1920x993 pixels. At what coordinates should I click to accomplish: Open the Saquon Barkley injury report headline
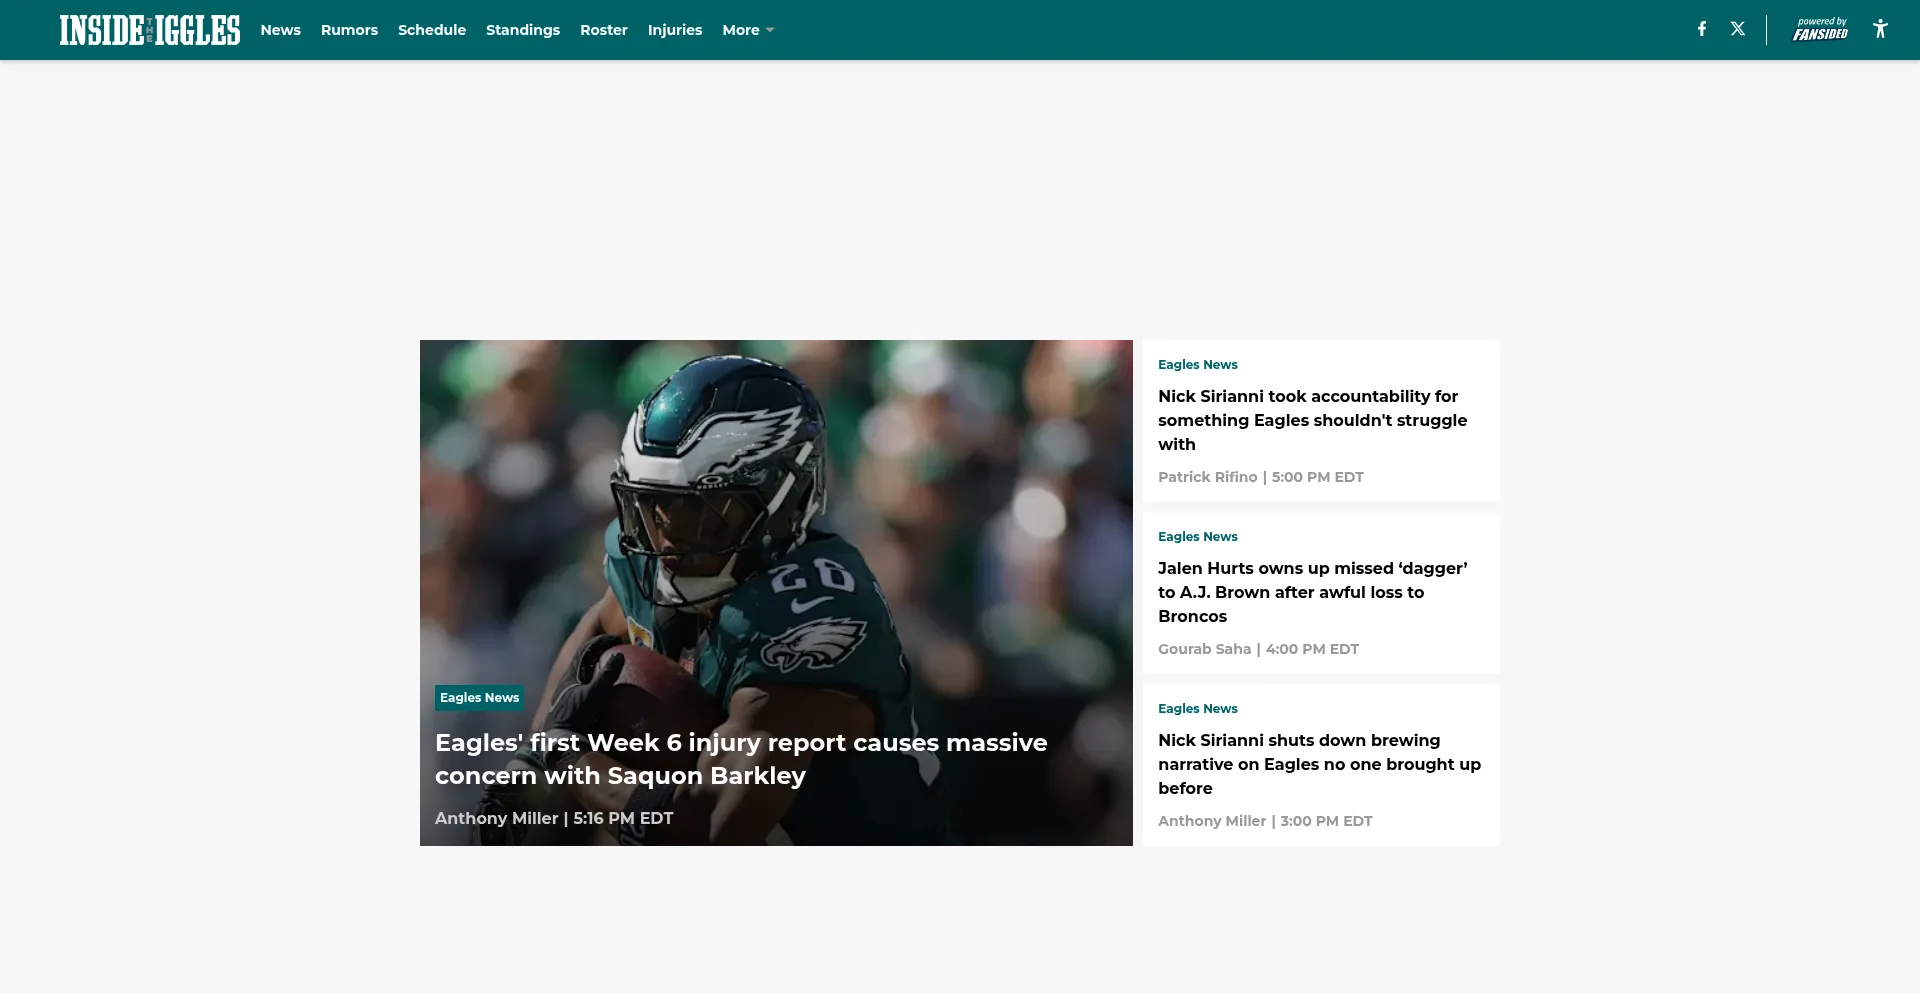740,759
